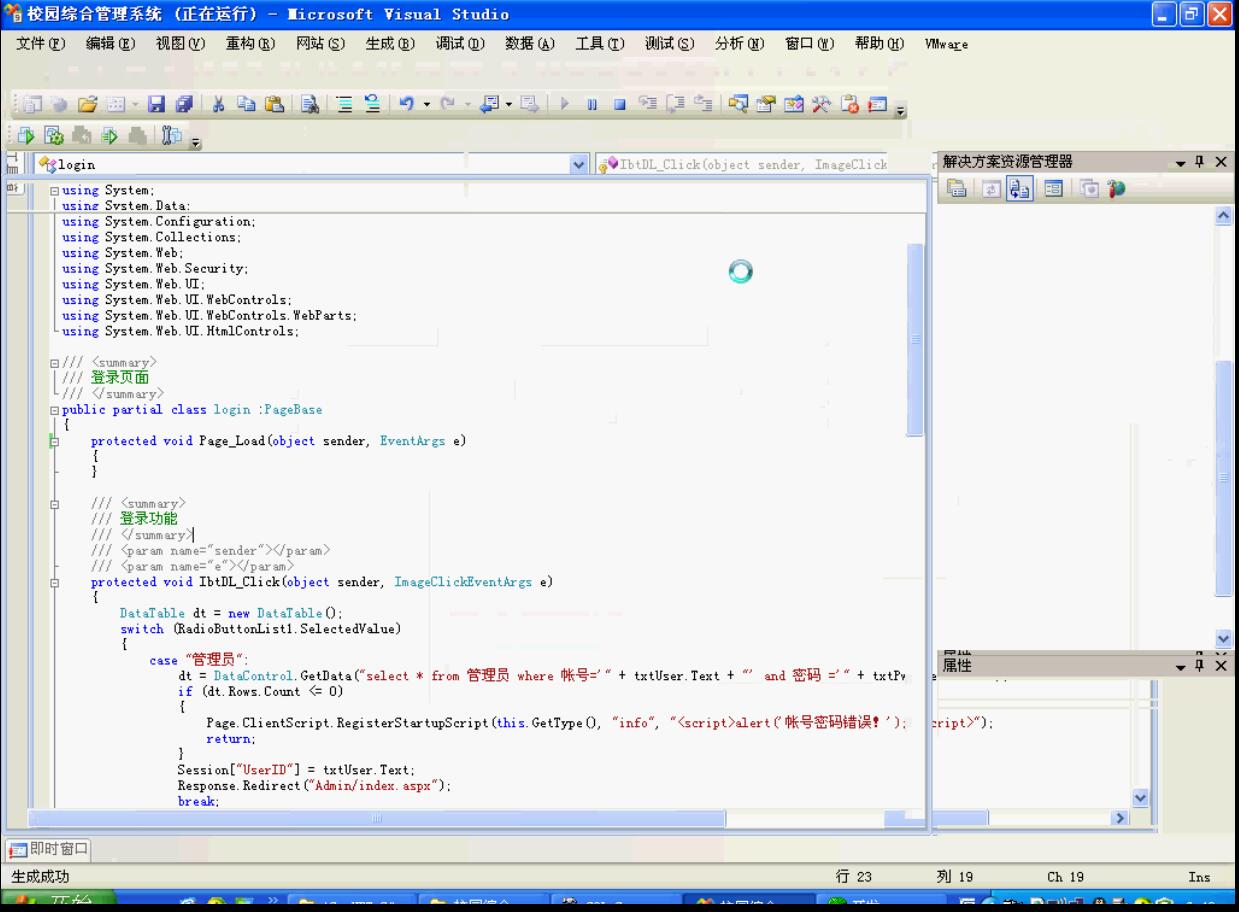Screen dimensions: 1239x912
Task: Click Solution Explorer Properties icon
Action: (x=955, y=188)
